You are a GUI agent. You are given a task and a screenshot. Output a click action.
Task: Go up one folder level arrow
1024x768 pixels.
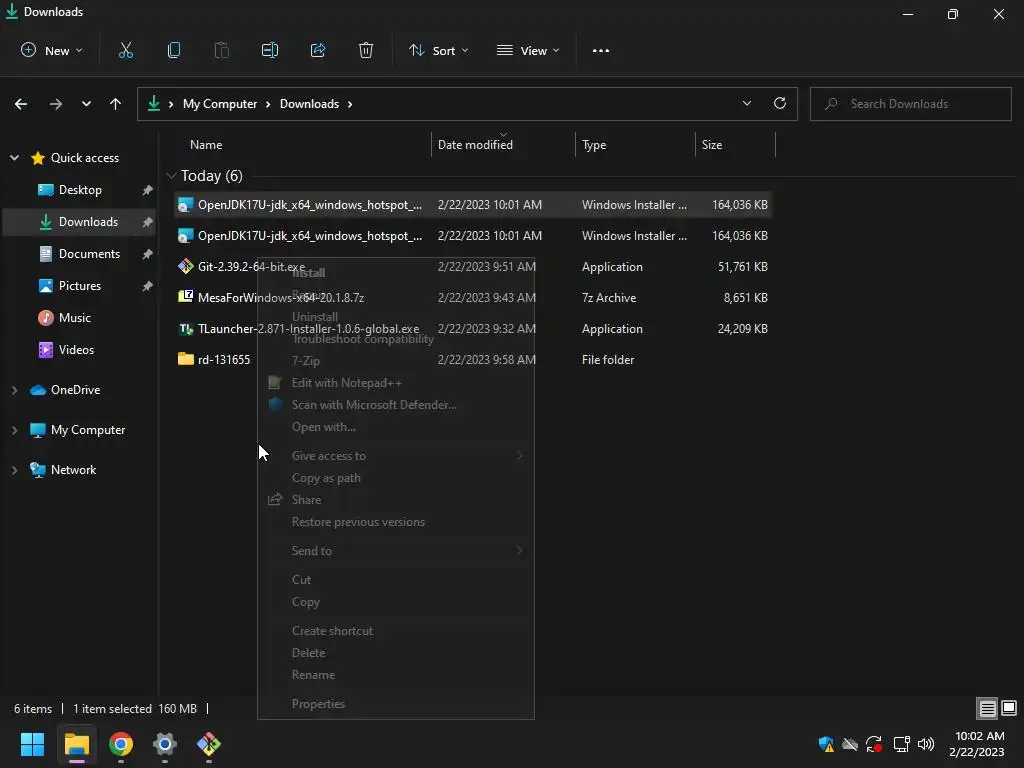[116, 104]
